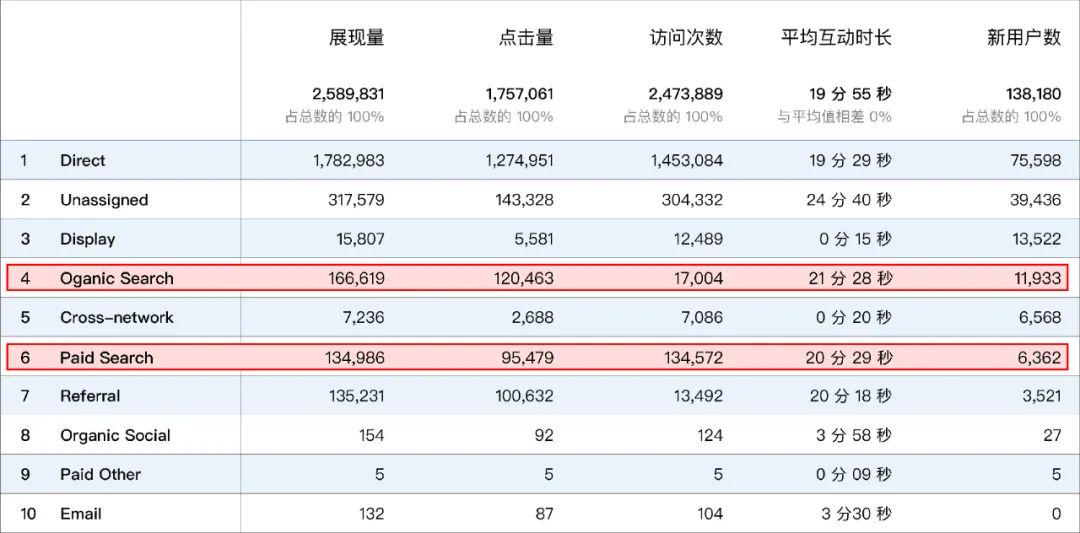
Task: Click the Cross-network channel name
Action: 116,317
